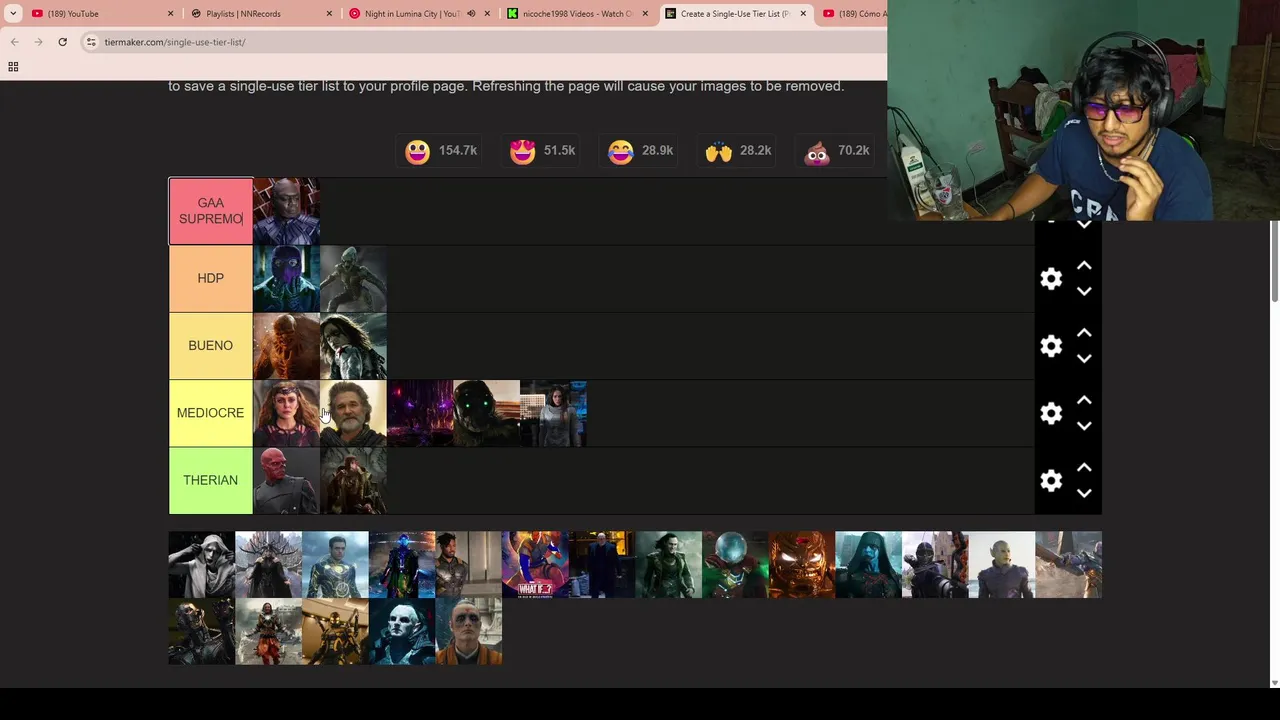
Task: Click the page vertical scrollbar
Action: [x=1274, y=260]
